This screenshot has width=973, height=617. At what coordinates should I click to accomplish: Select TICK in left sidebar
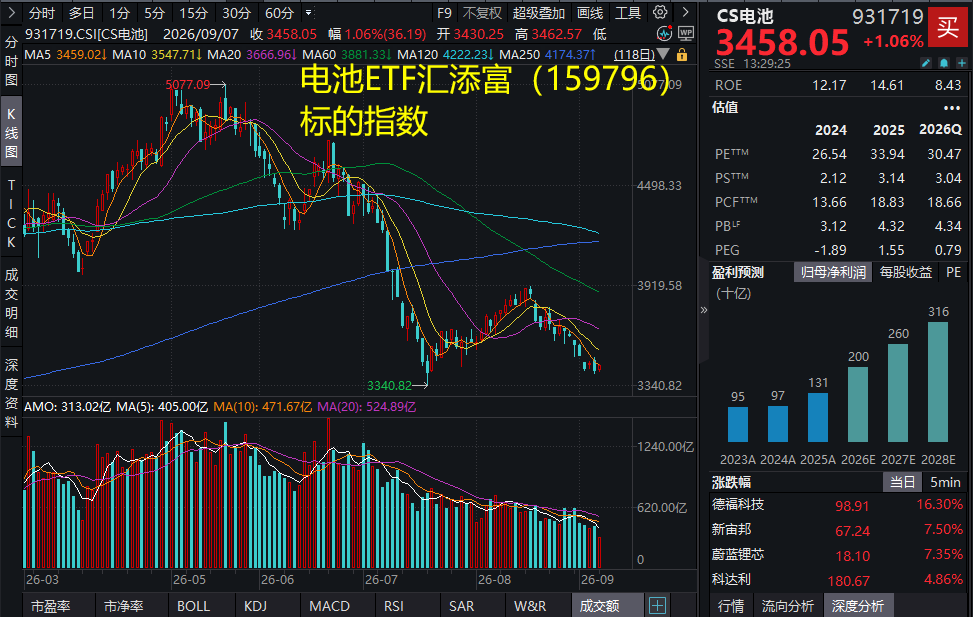(11, 214)
